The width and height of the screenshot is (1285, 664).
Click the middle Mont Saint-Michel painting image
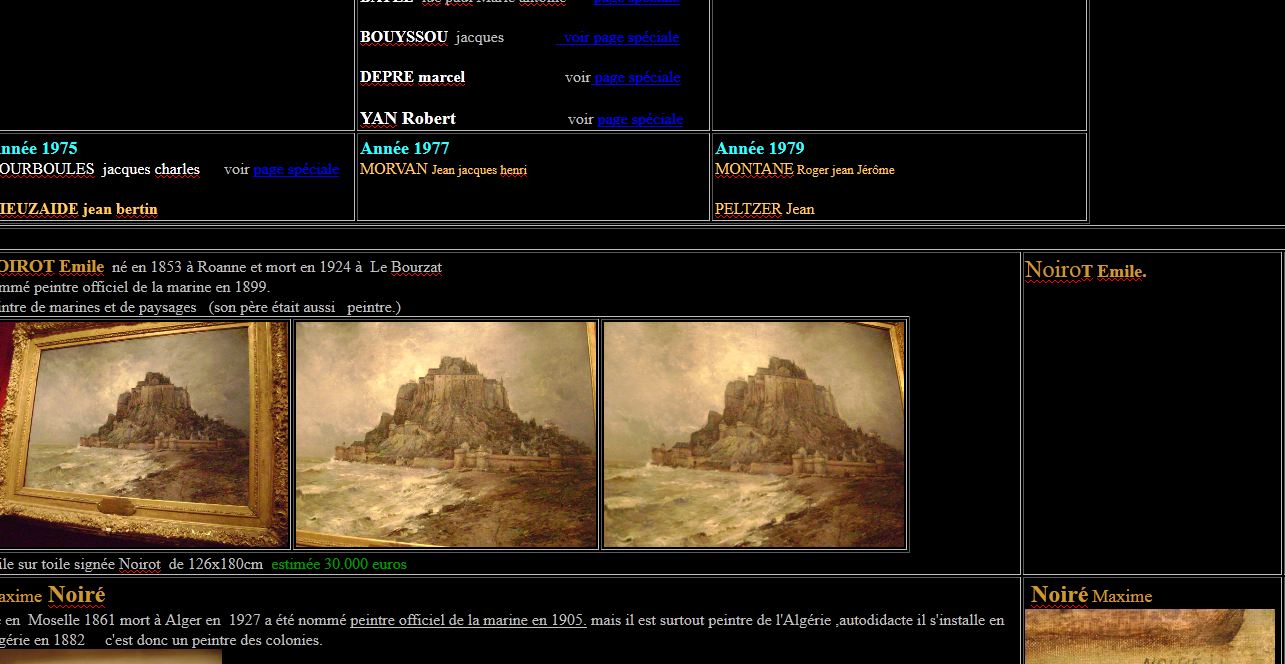(446, 434)
